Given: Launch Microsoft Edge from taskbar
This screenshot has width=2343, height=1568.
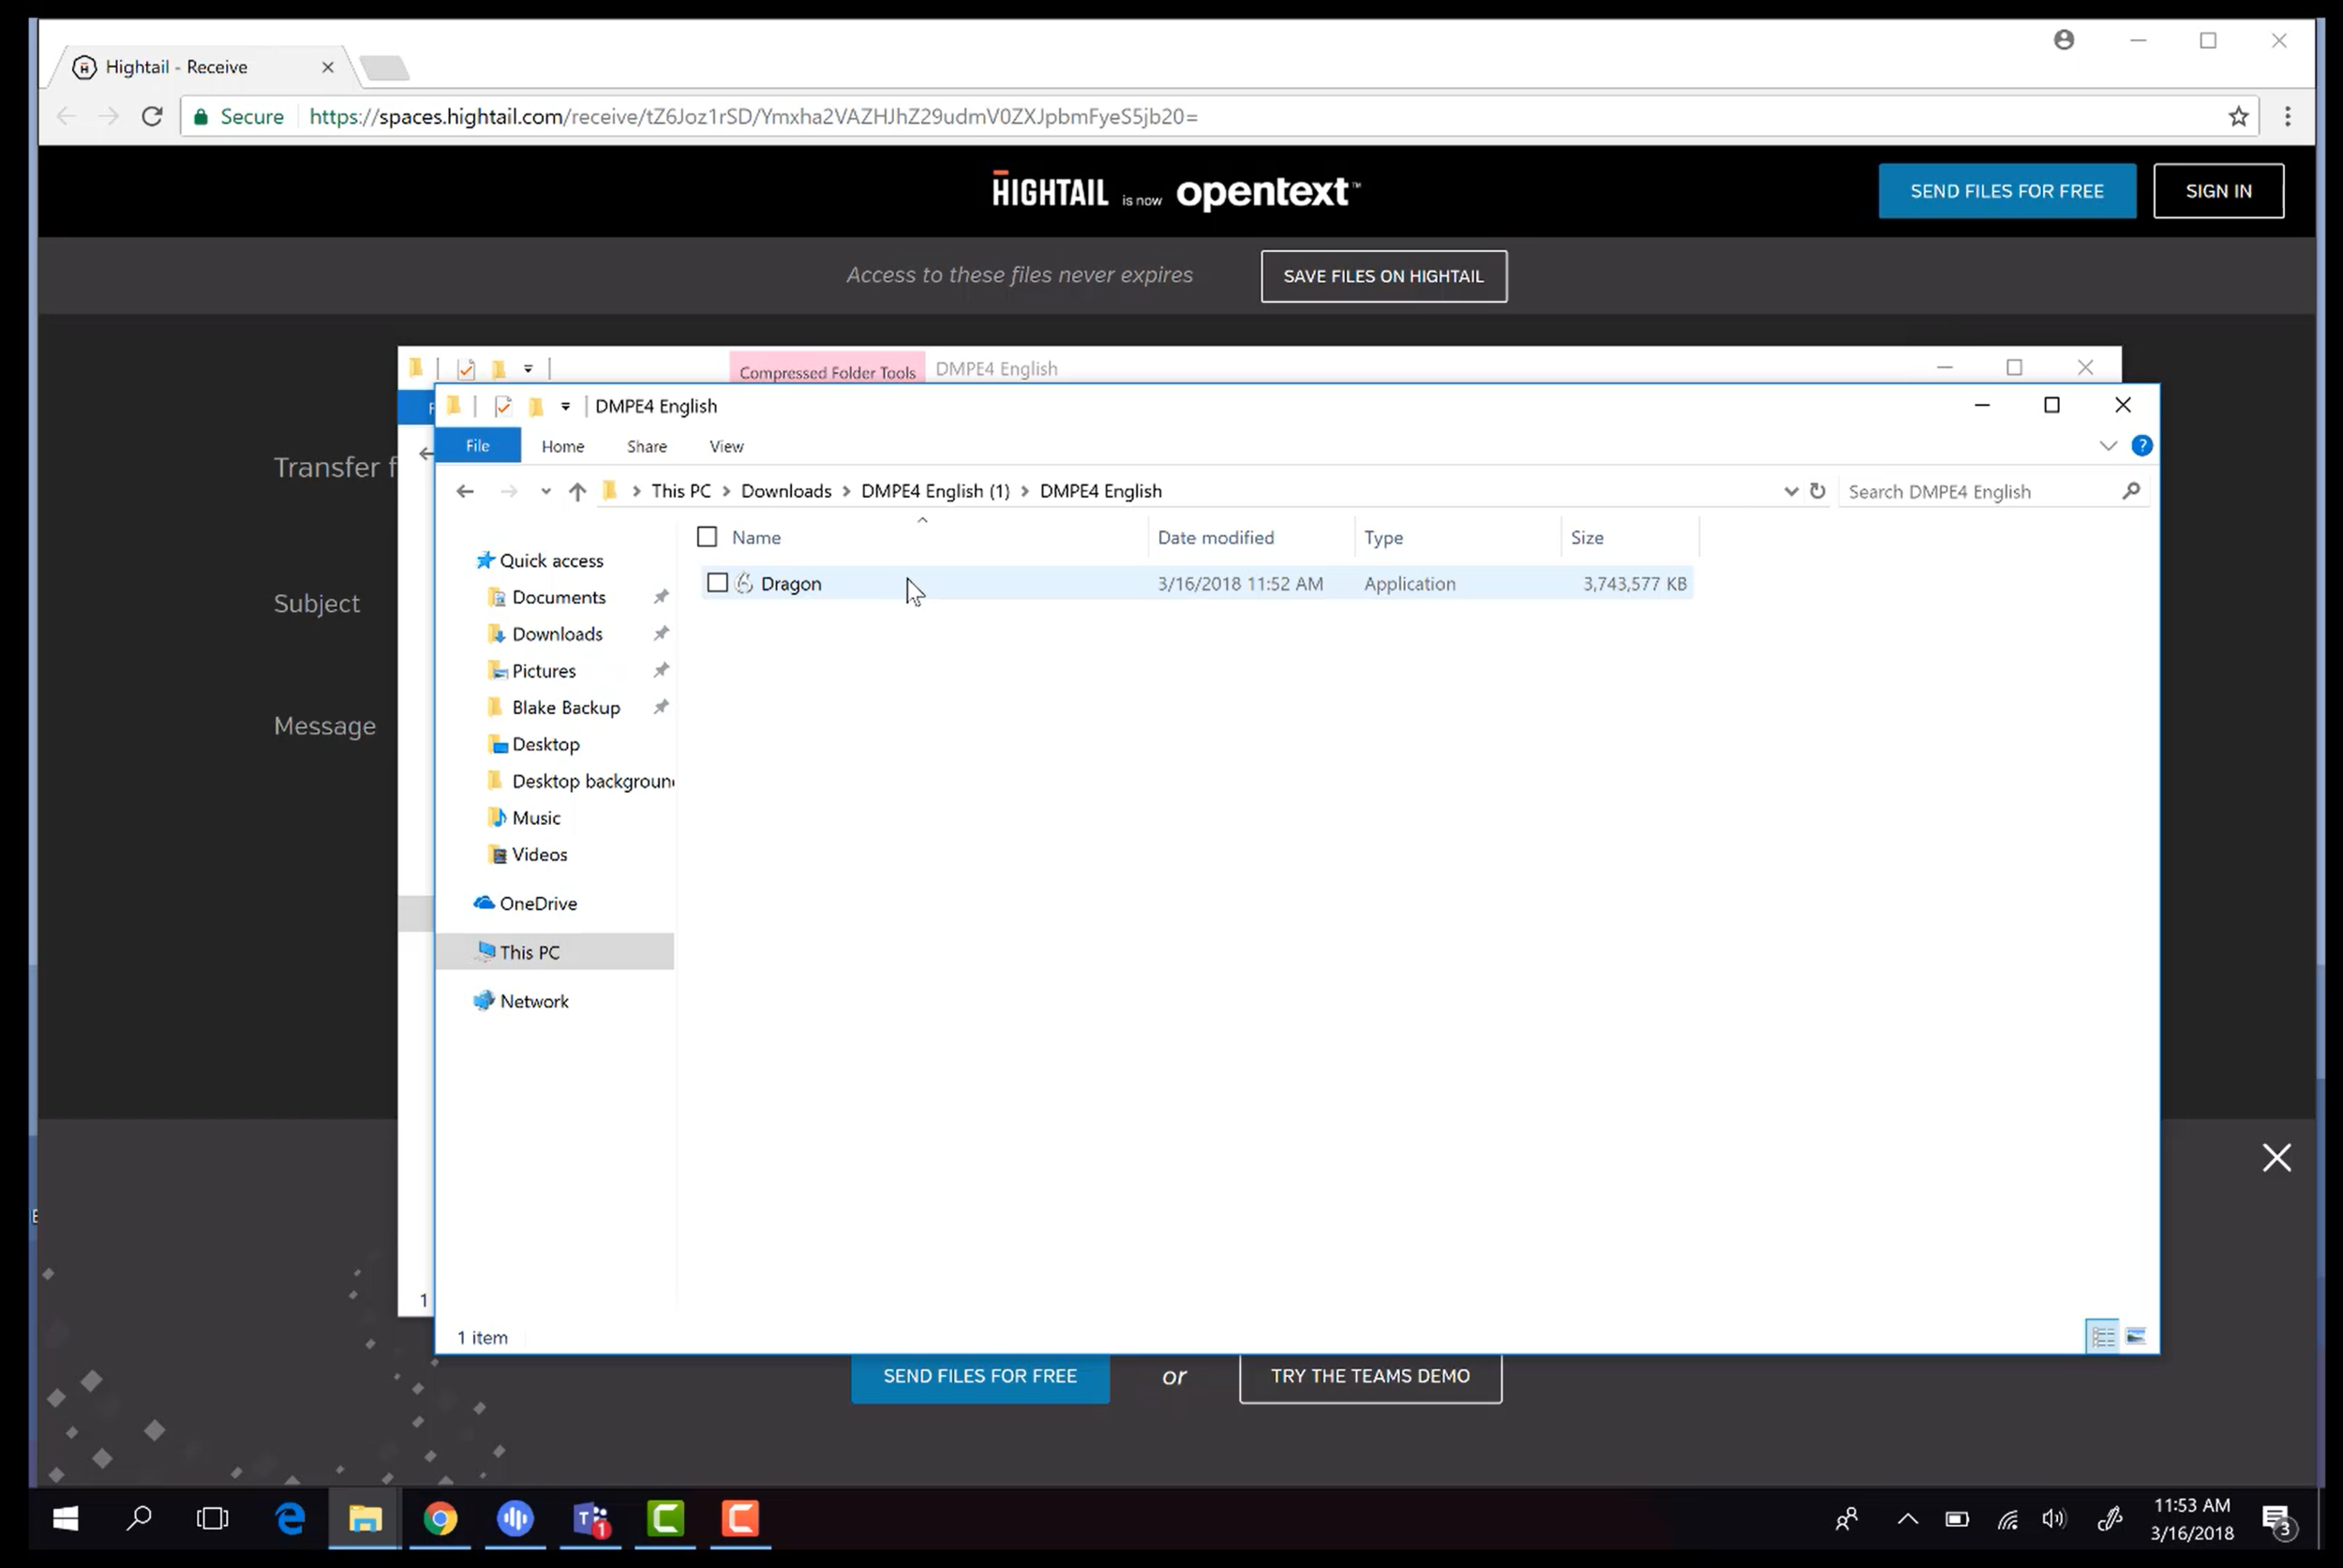Looking at the screenshot, I should click(290, 1519).
